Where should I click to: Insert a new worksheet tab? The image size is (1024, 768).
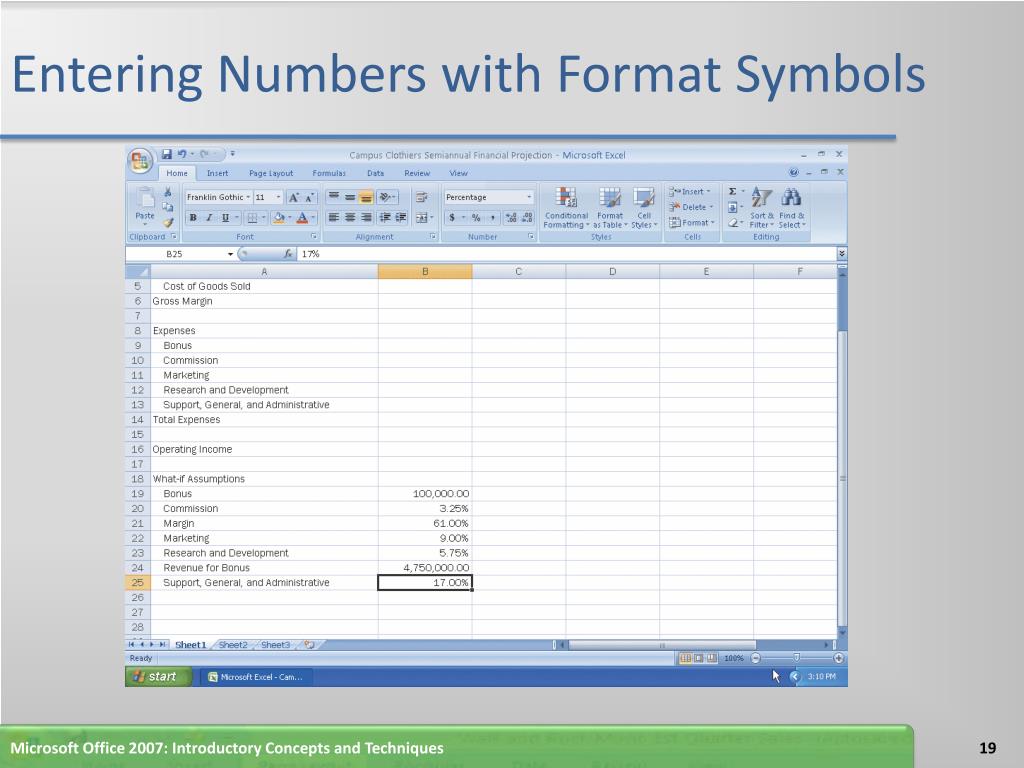[310, 645]
